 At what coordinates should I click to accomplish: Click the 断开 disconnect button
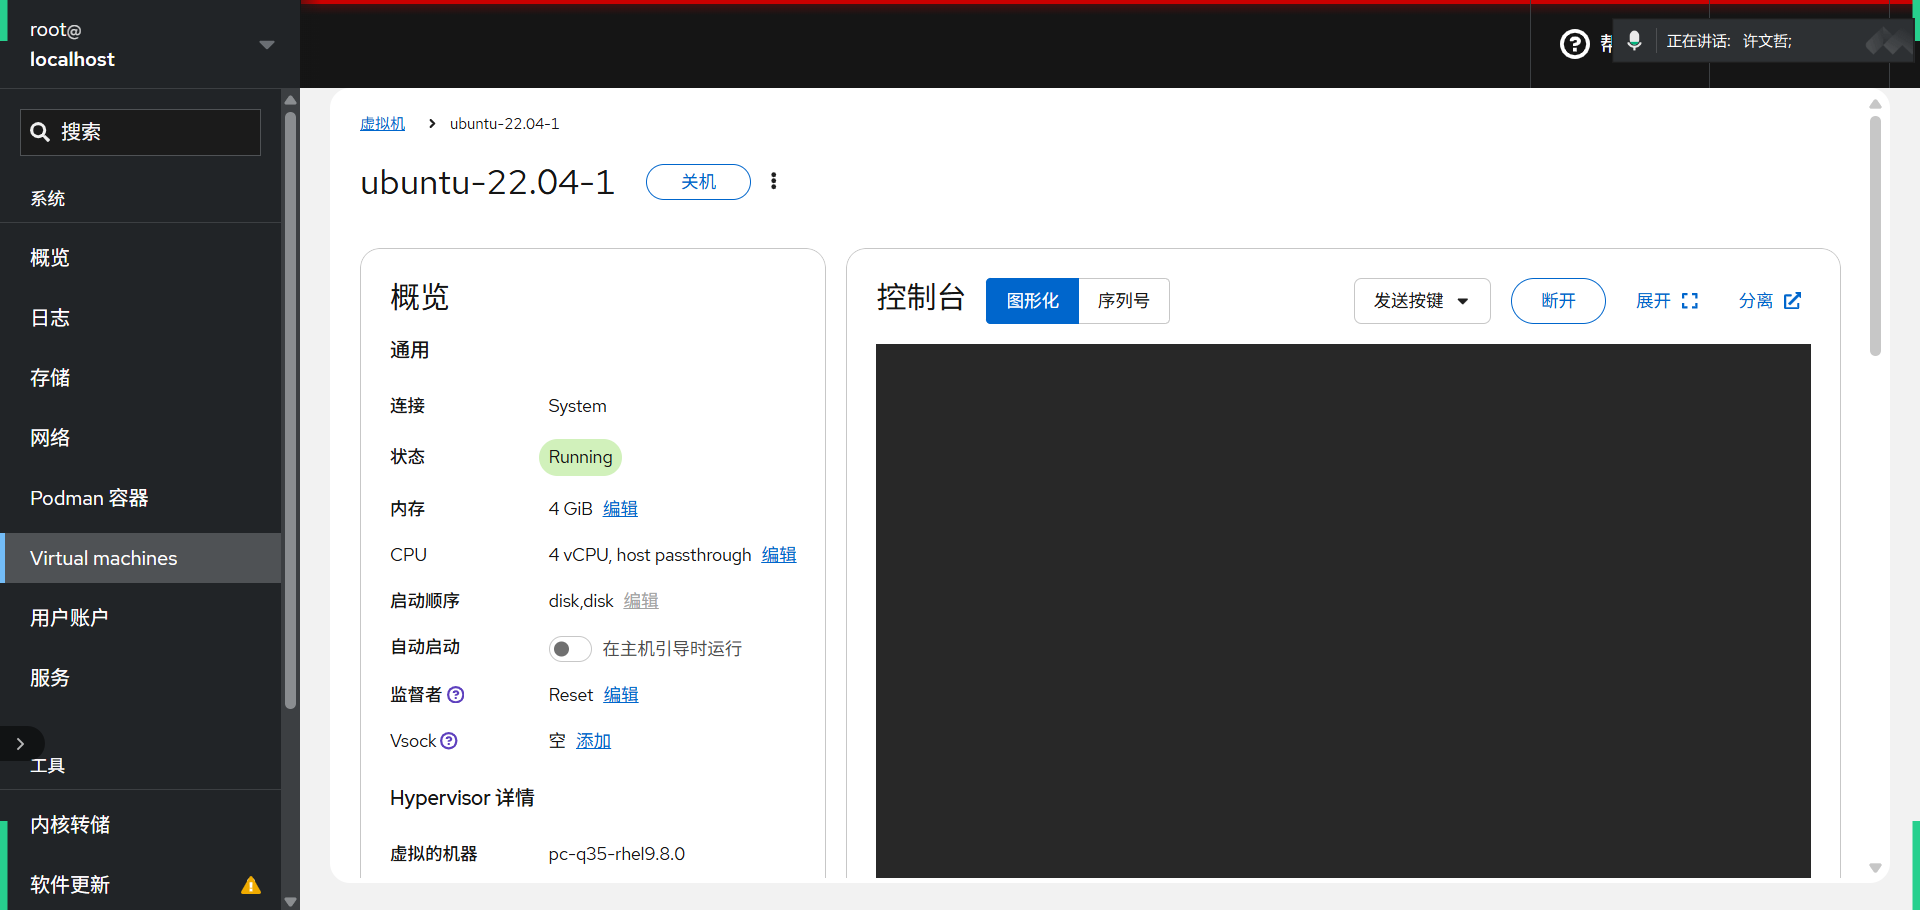(x=1558, y=301)
